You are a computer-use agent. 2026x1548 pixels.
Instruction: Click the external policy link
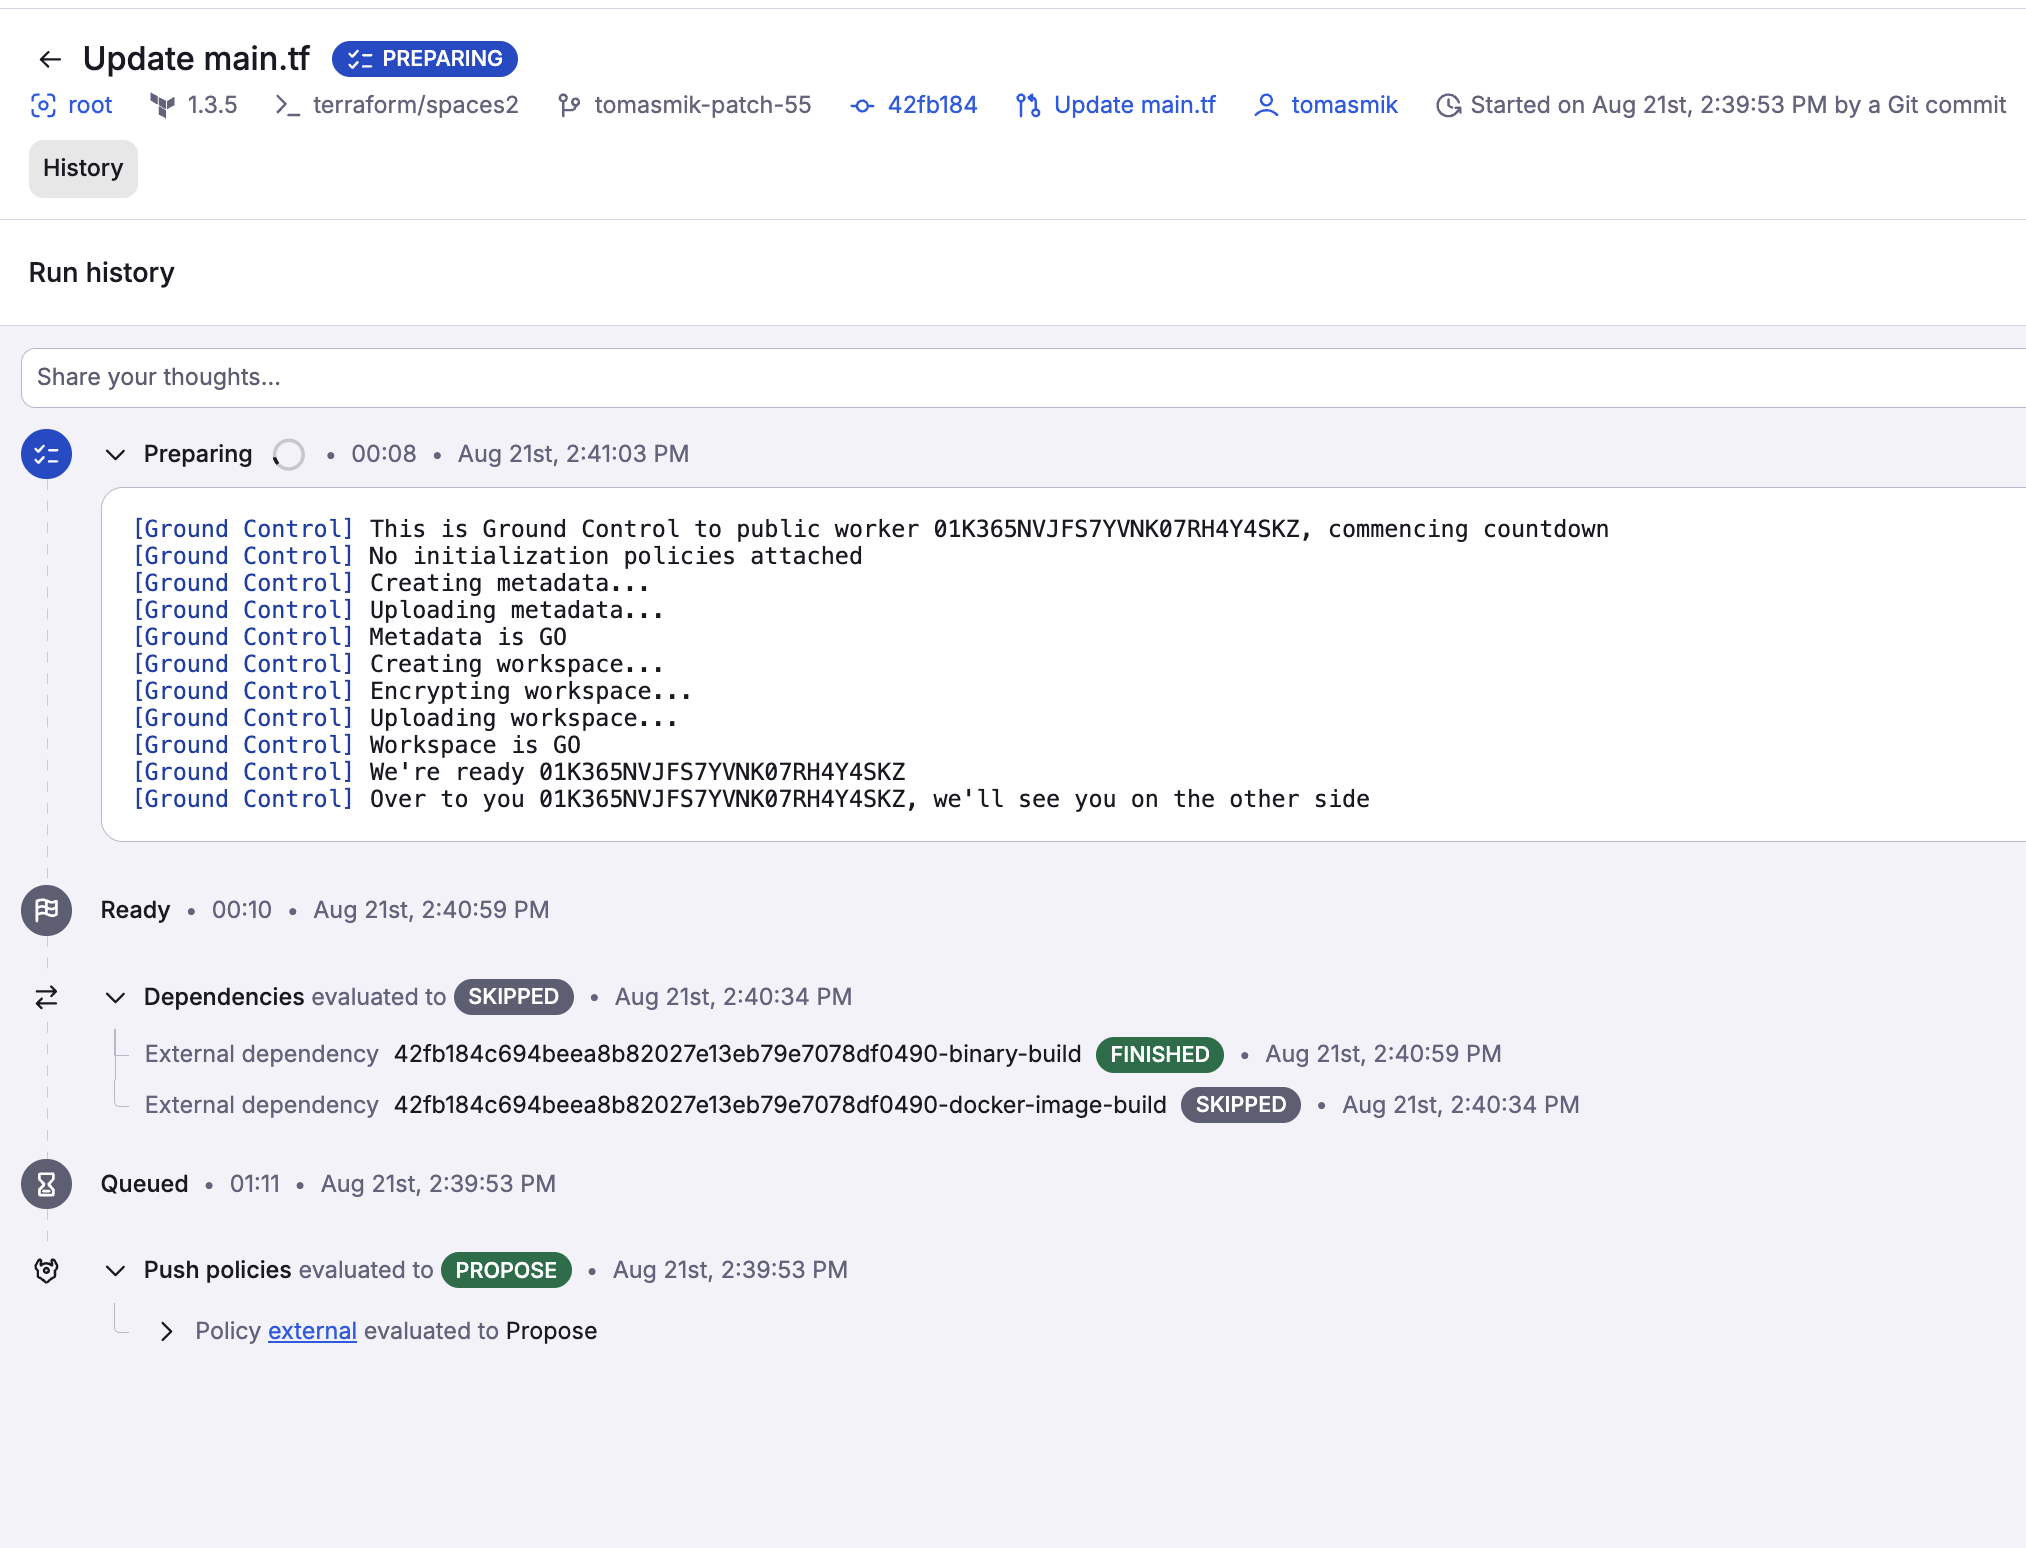(x=311, y=1331)
